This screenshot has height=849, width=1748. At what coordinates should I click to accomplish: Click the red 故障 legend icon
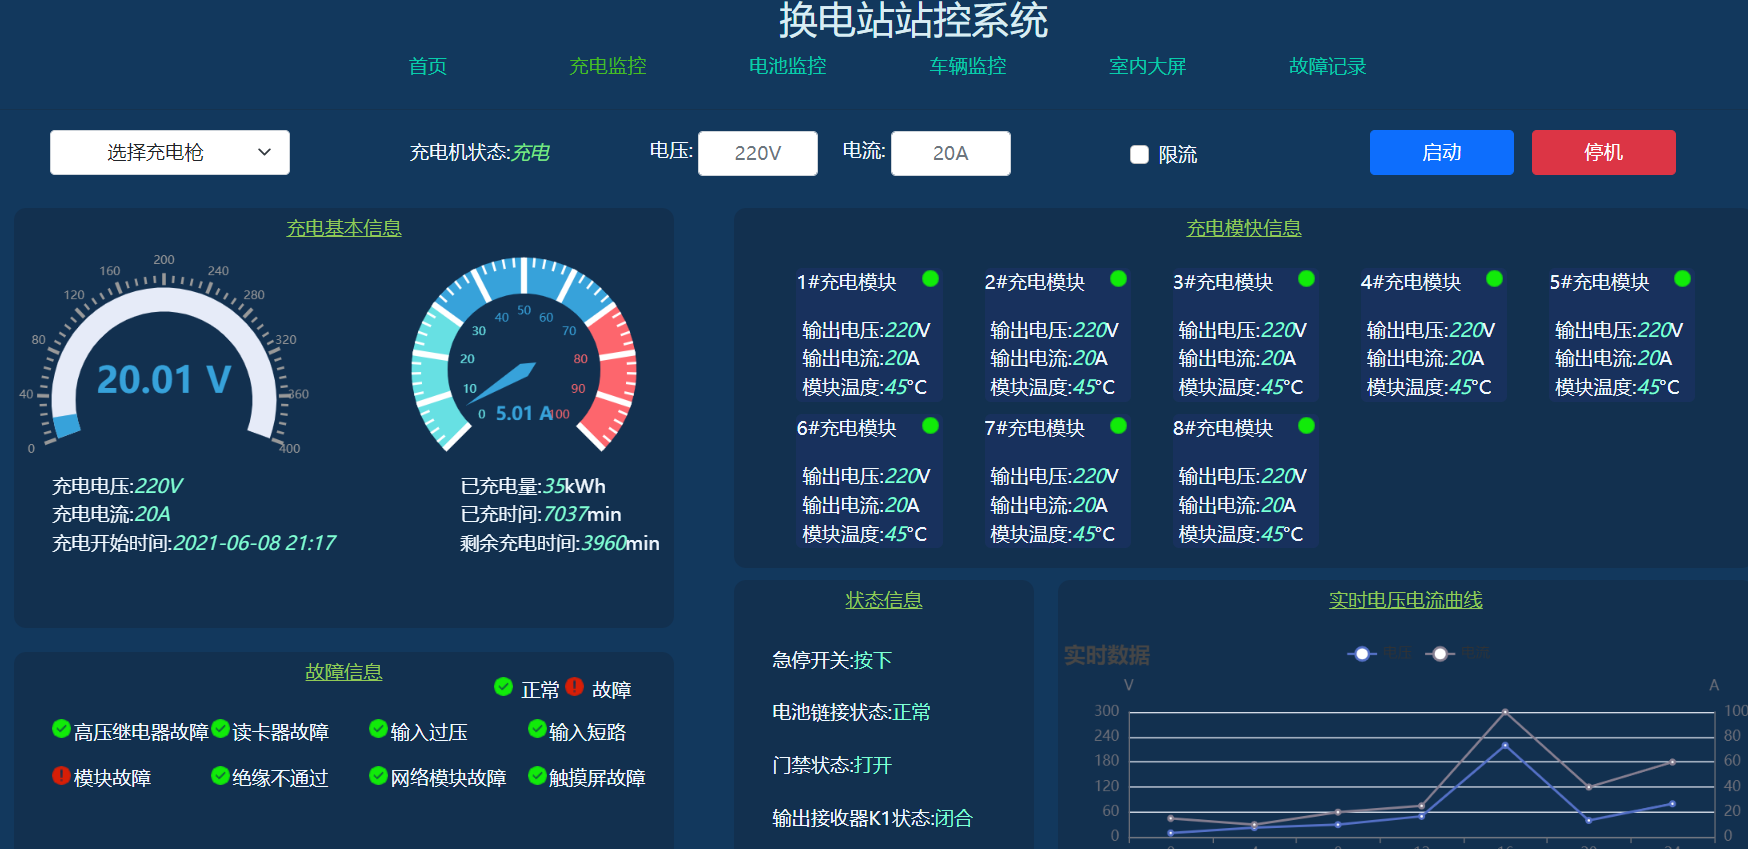[x=574, y=687]
